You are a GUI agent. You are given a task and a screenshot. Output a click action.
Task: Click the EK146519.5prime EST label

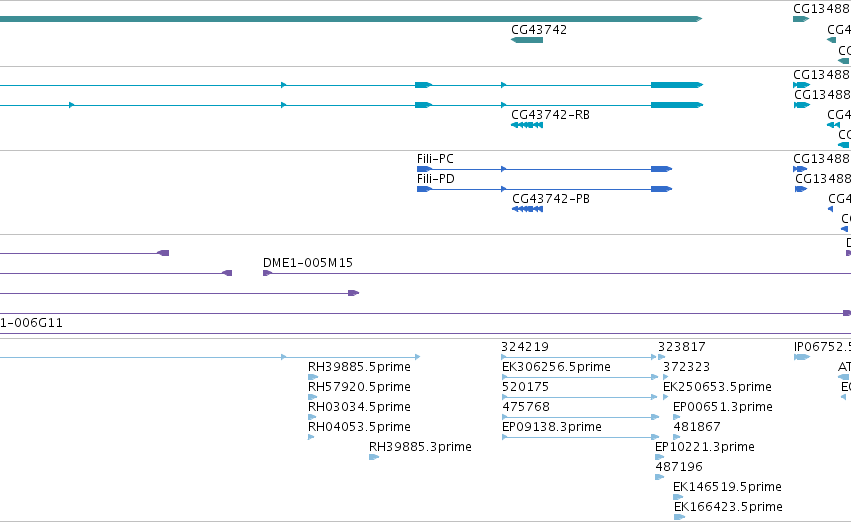click(727, 487)
